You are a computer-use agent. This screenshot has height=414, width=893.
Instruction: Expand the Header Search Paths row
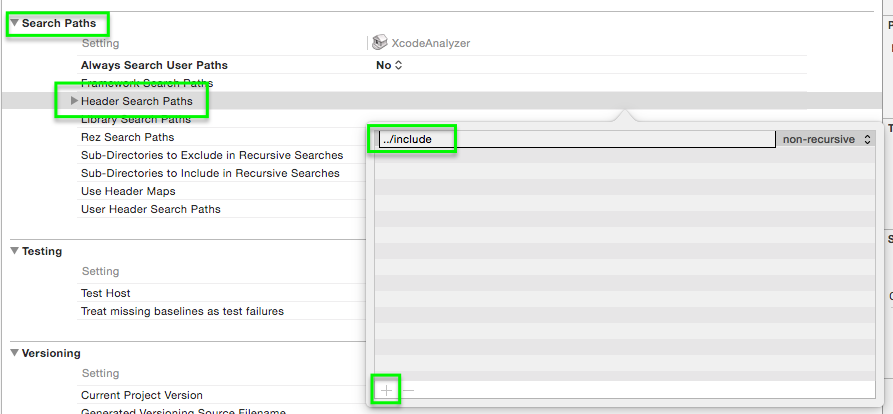click(74, 101)
